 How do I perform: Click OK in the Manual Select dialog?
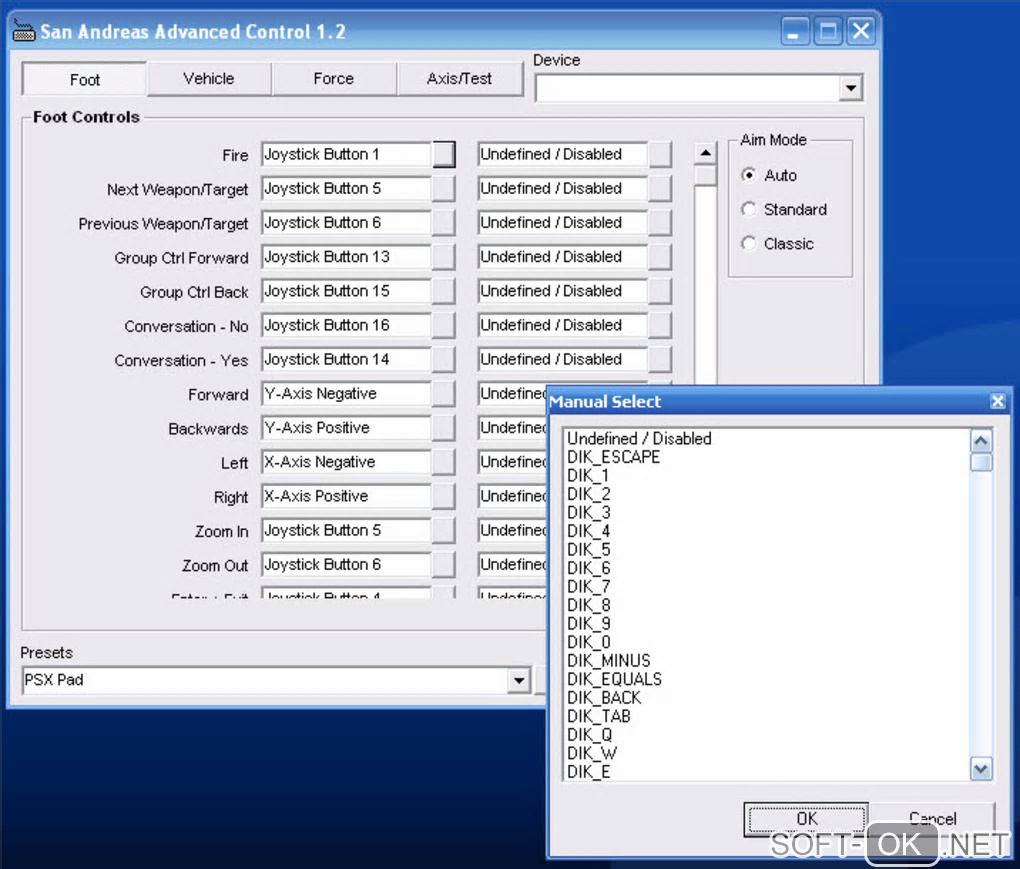point(806,819)
